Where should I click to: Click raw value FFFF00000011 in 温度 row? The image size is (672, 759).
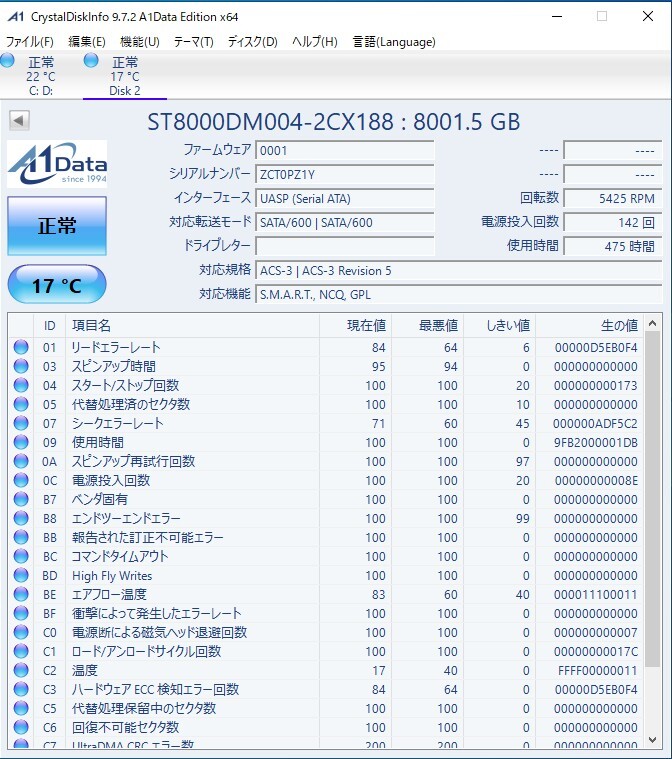(x=597, y=670)
